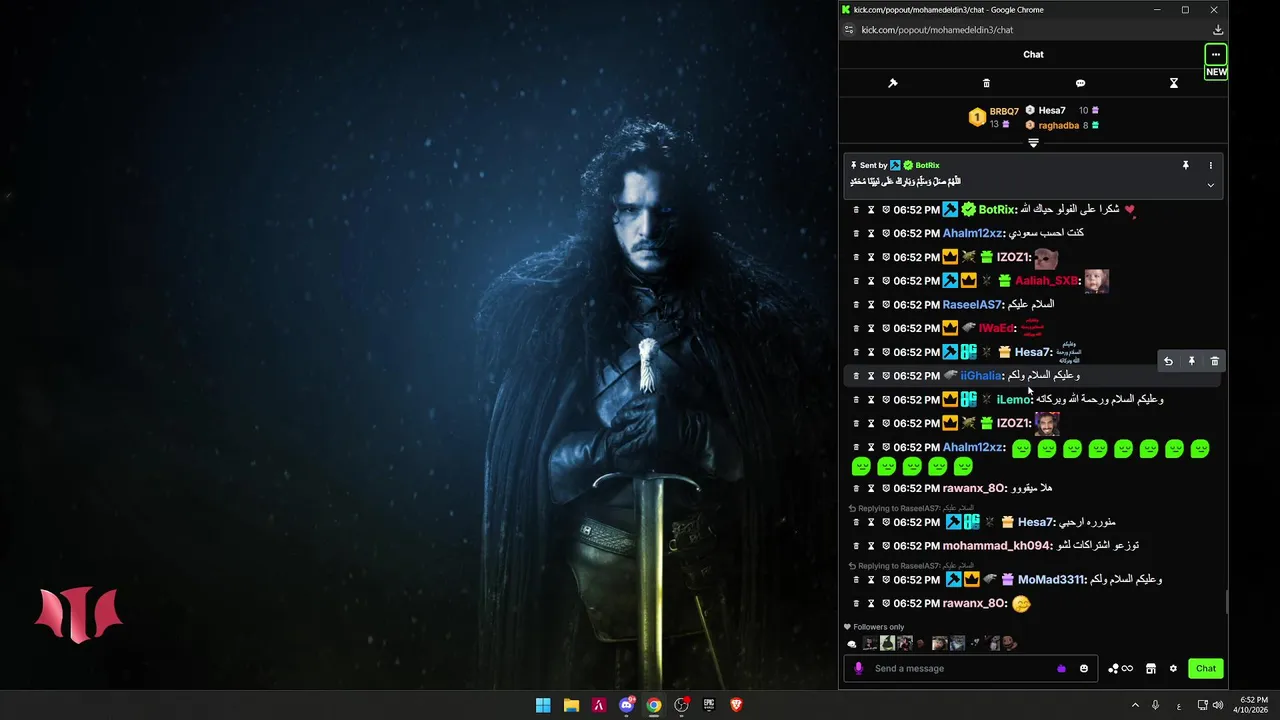This screenshot has height=720, width=1280.
Task: Open the channel points infinity balance
Action: click(x=1120, y=668)
